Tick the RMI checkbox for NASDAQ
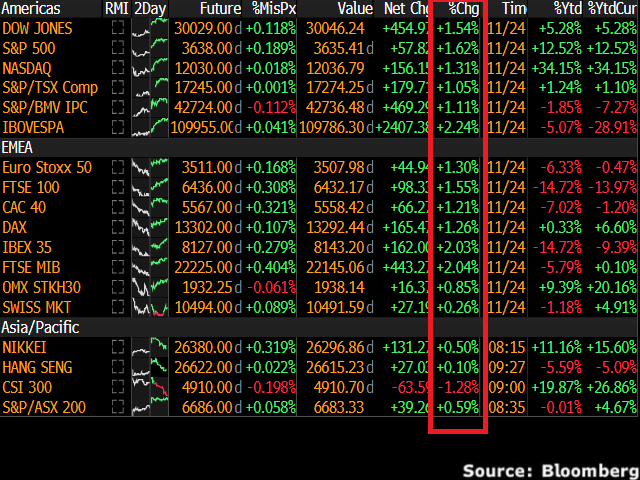The width and height of the screenshot is (640, 480). 118,68
